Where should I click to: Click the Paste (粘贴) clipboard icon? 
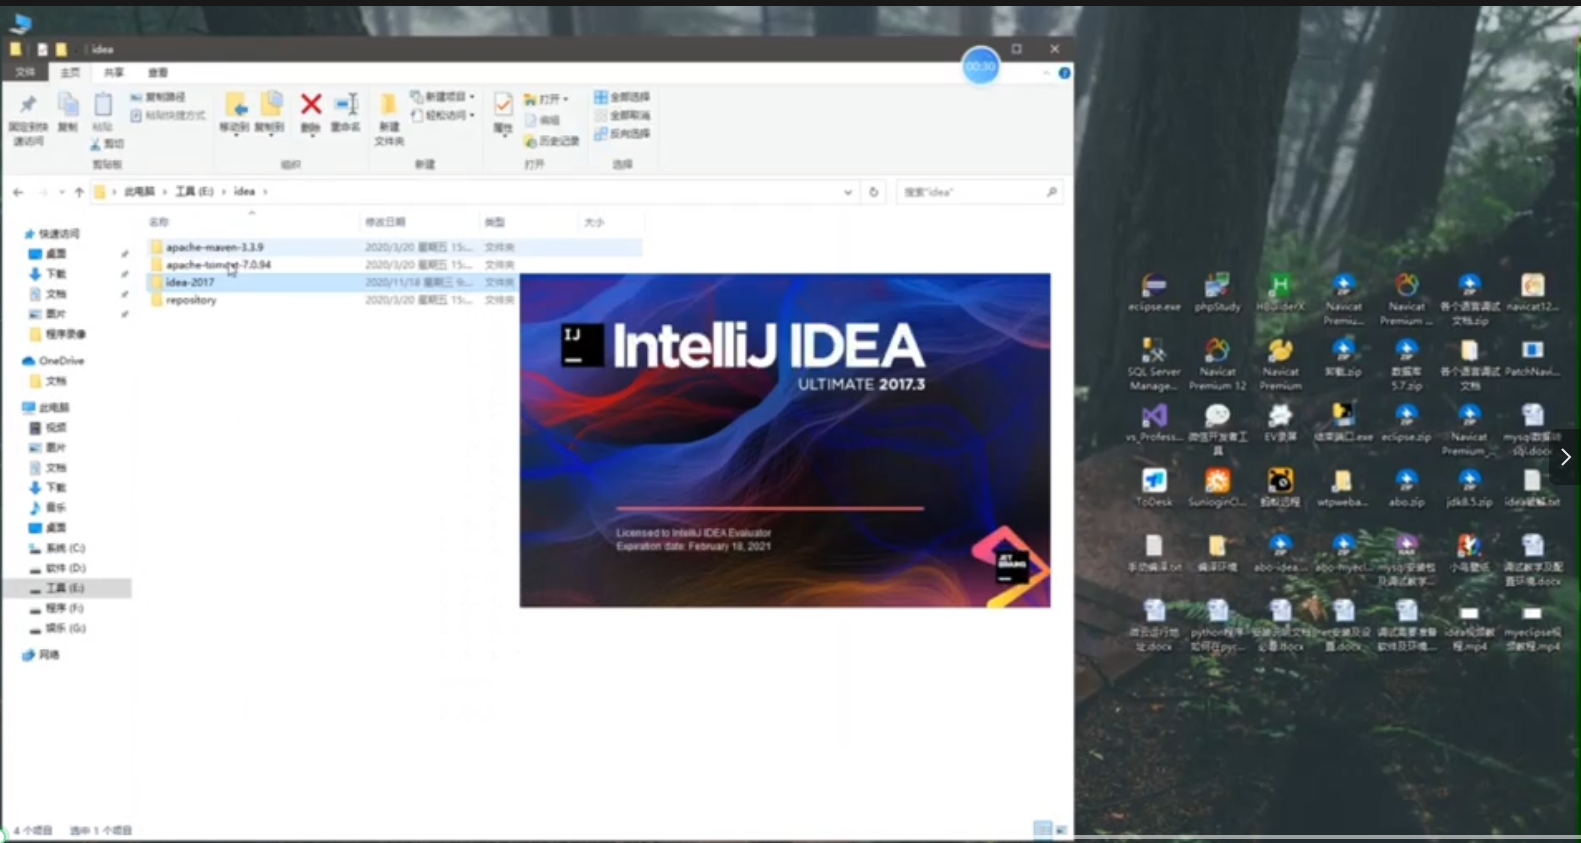click(102, 105)
